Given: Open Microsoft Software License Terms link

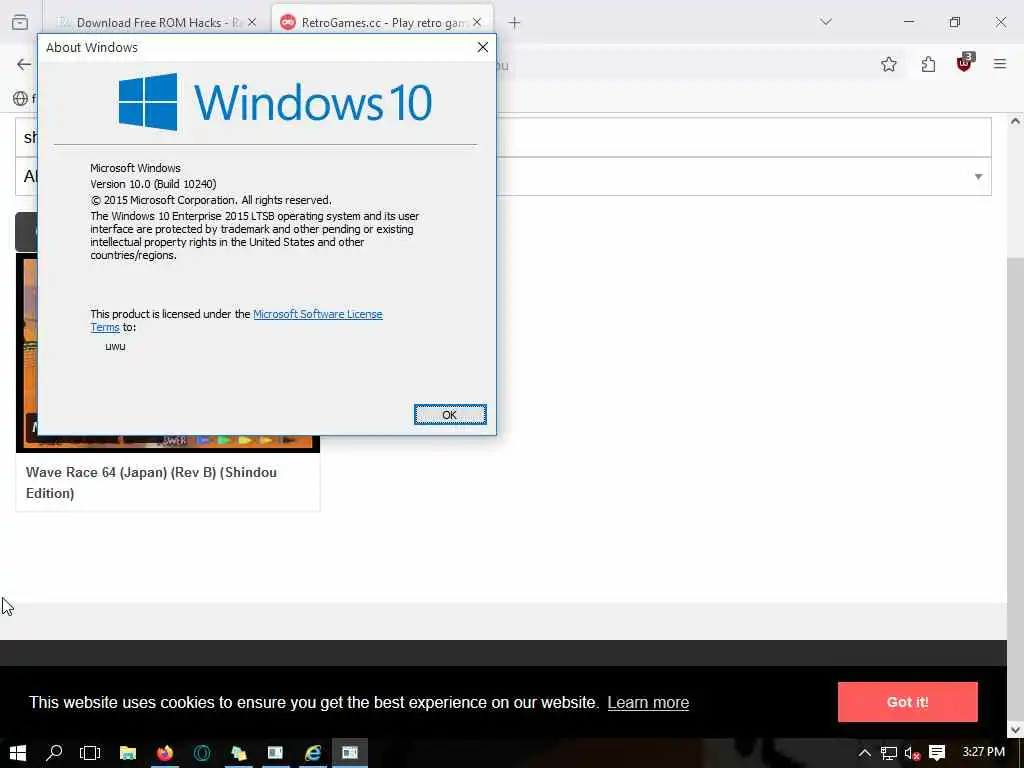Looking at the screenshot, I should tap(317, 314).
